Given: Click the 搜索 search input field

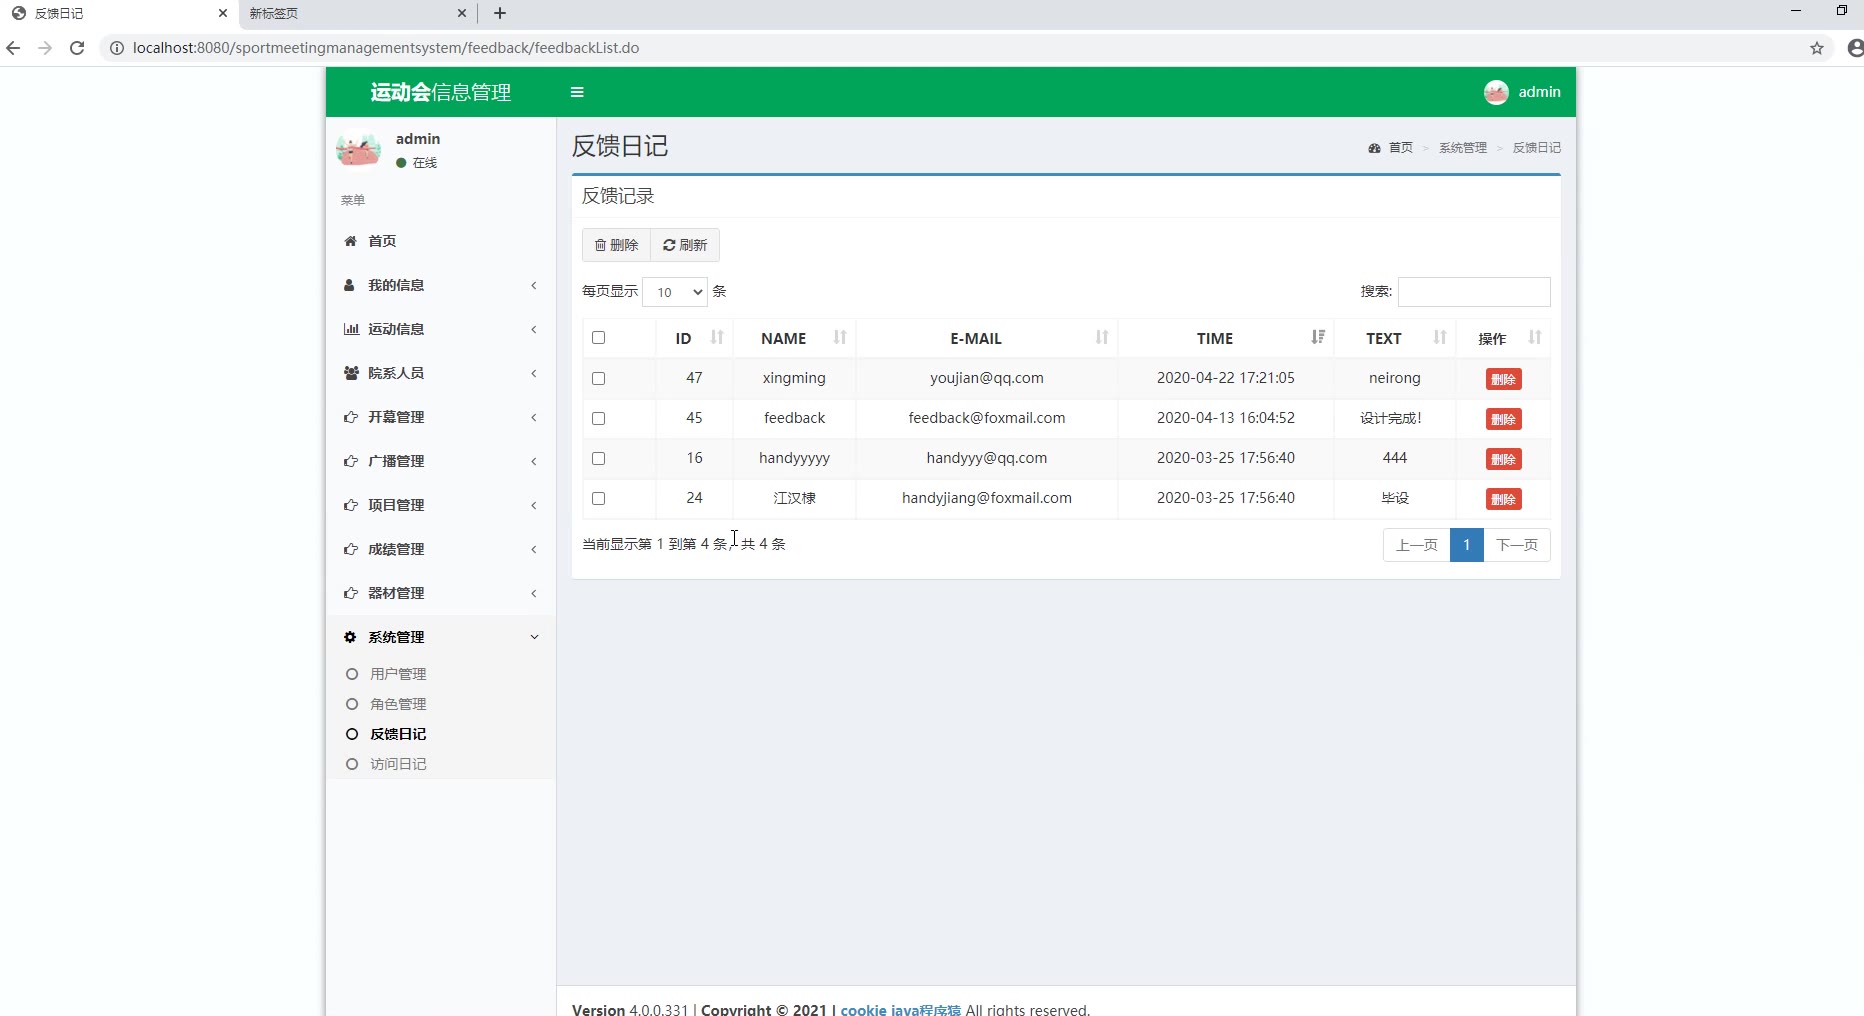Looking at the screenshot, I should pyautogui.click(x=1474, y=292).
